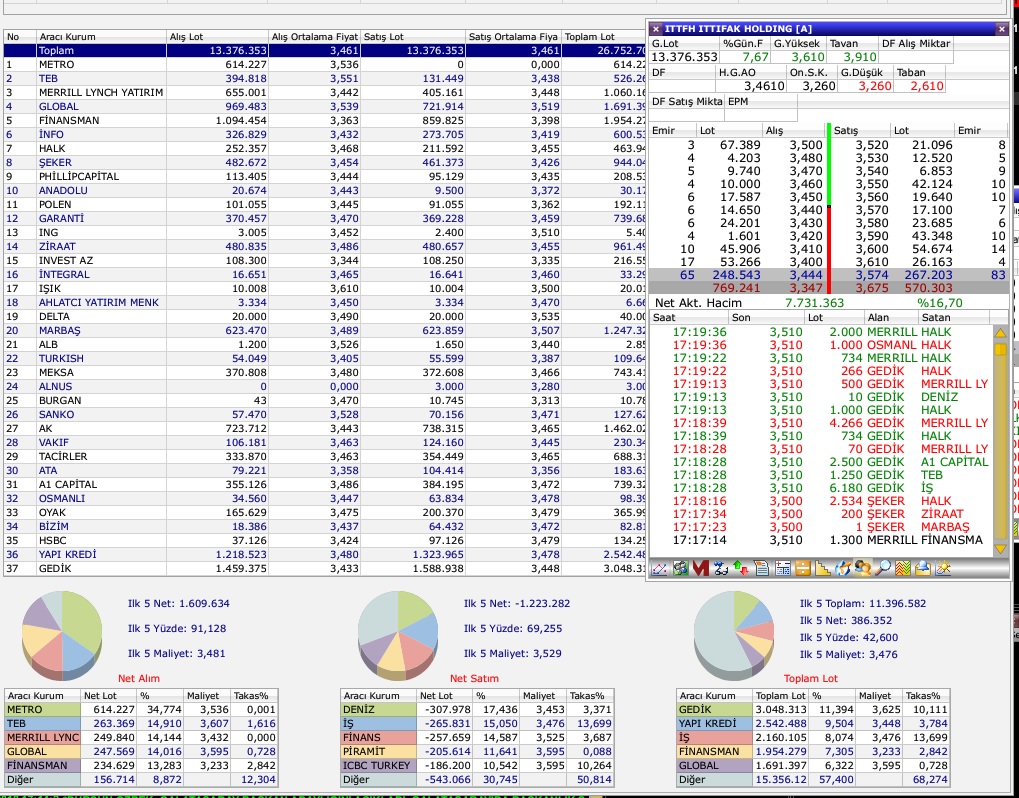Click the two people broker icon

click(x=862, y=569)
